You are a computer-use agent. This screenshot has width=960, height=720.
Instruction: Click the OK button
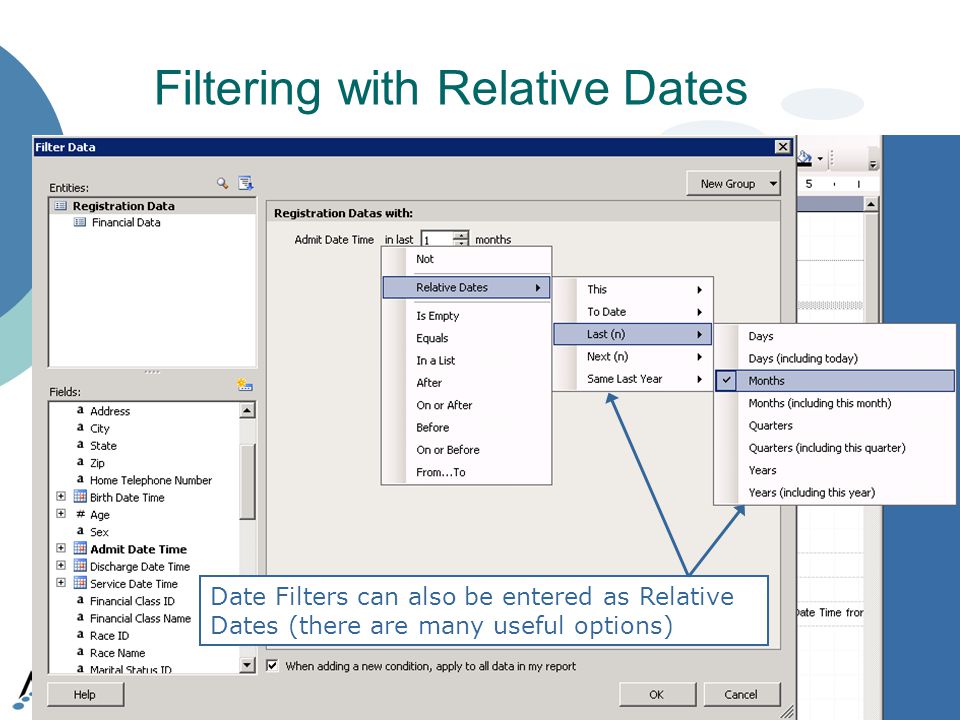pos(656,694)
